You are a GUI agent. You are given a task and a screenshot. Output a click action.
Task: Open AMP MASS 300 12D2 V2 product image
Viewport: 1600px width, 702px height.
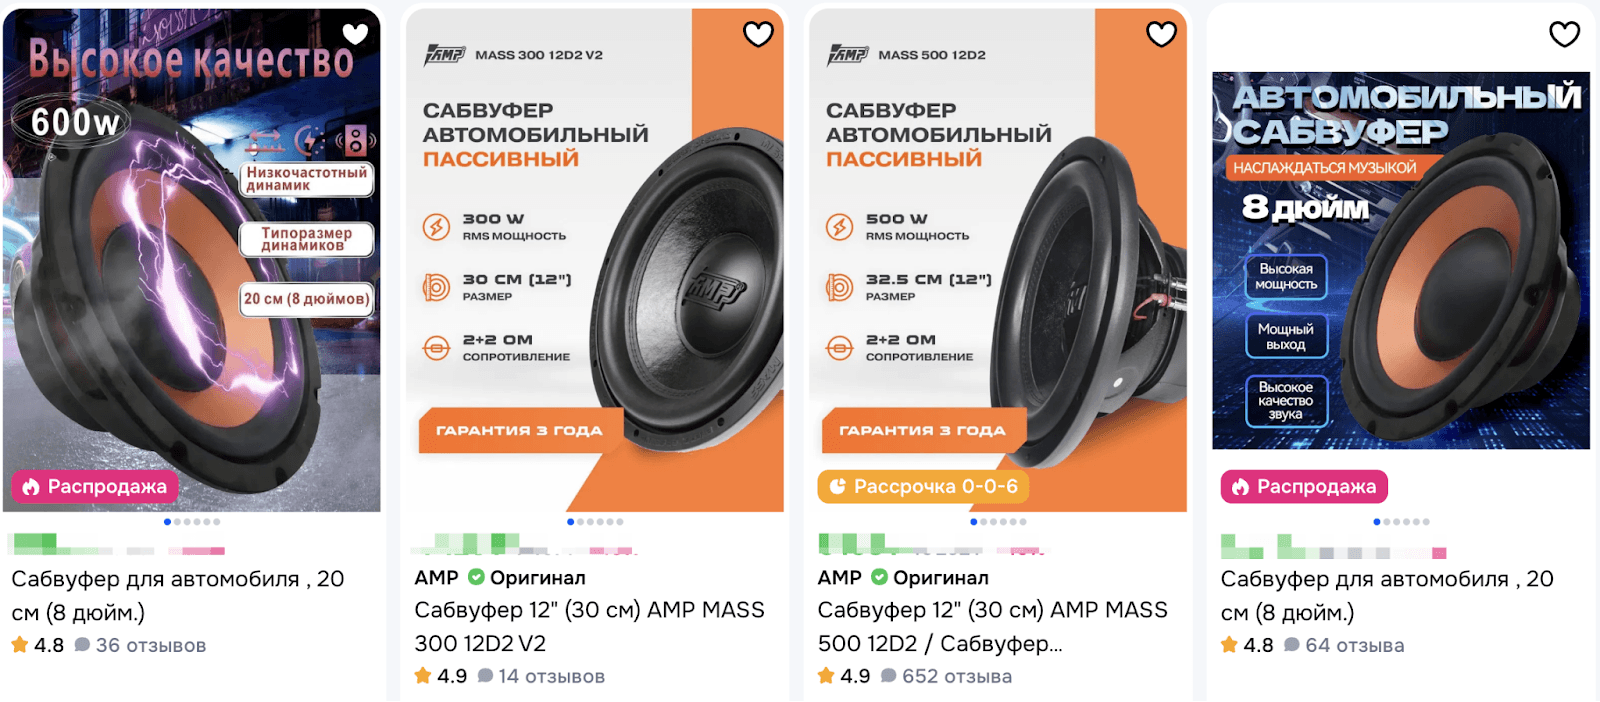click(595, 260)
